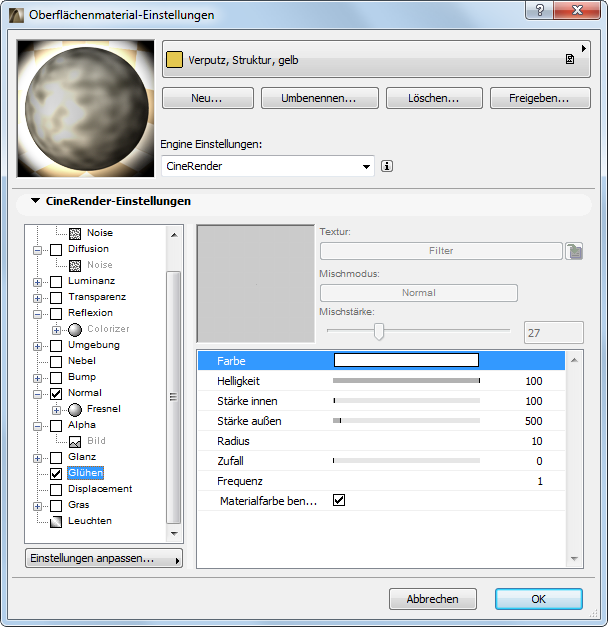Uncheck Materialfarbe benutzen checkbox
Image resolution: width=608 pixels, height=627 pixels.
[339, 500]
